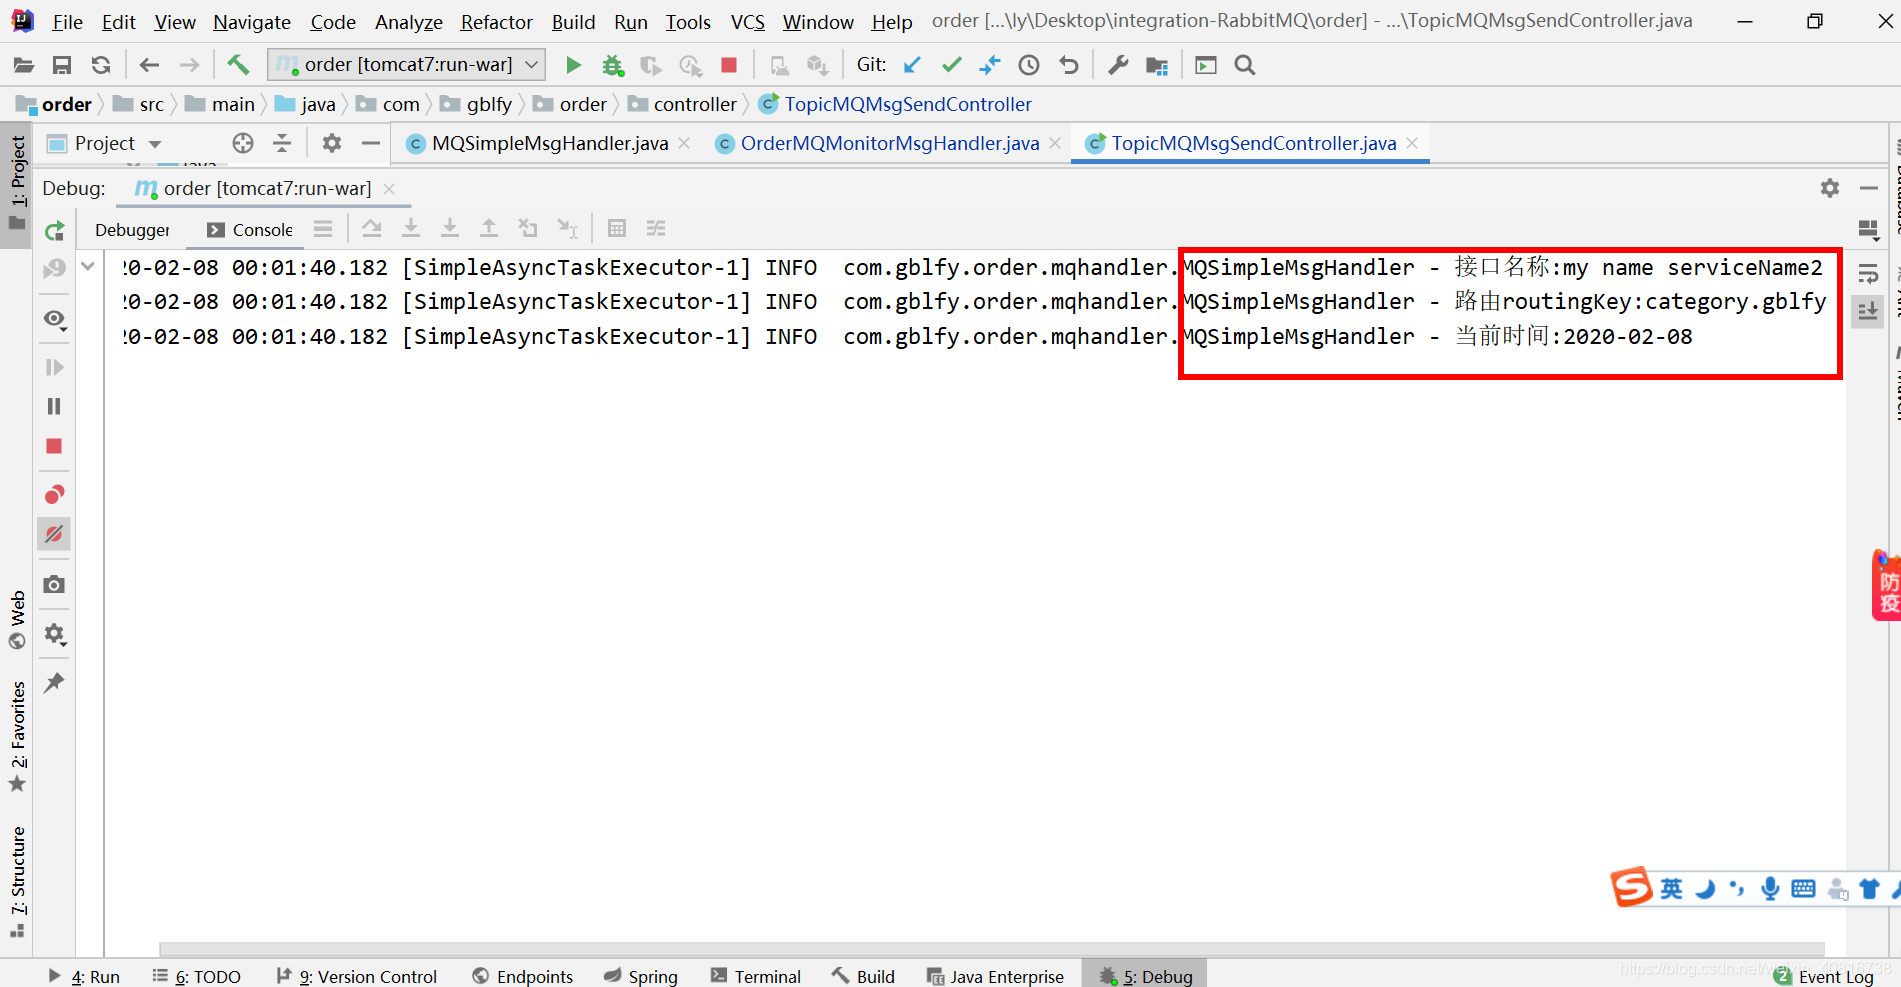This screenshot has width=1901, height=987.
Task: Navigate back with the left arrow
Action: [150, 65]
